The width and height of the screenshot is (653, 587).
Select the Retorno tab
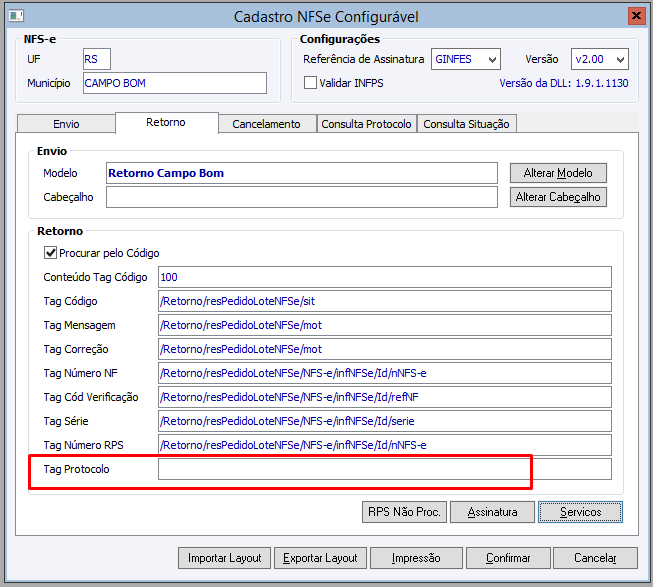[166, 122]
